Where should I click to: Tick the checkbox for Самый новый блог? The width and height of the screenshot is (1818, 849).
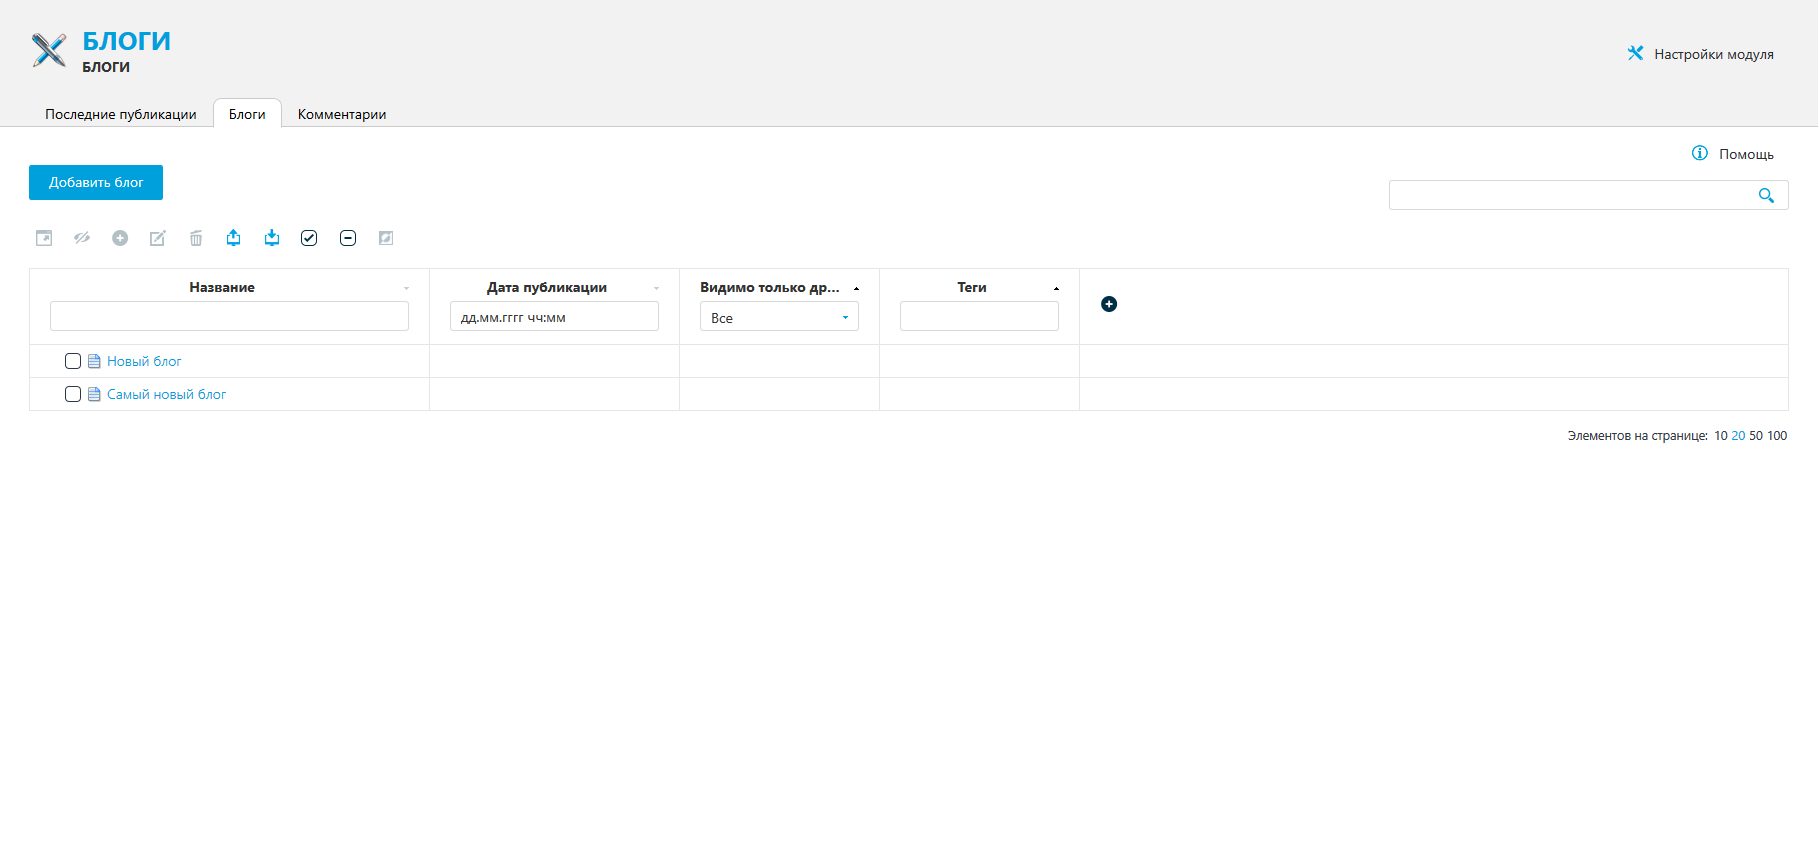pyautogui.click(x=73, y=394)
